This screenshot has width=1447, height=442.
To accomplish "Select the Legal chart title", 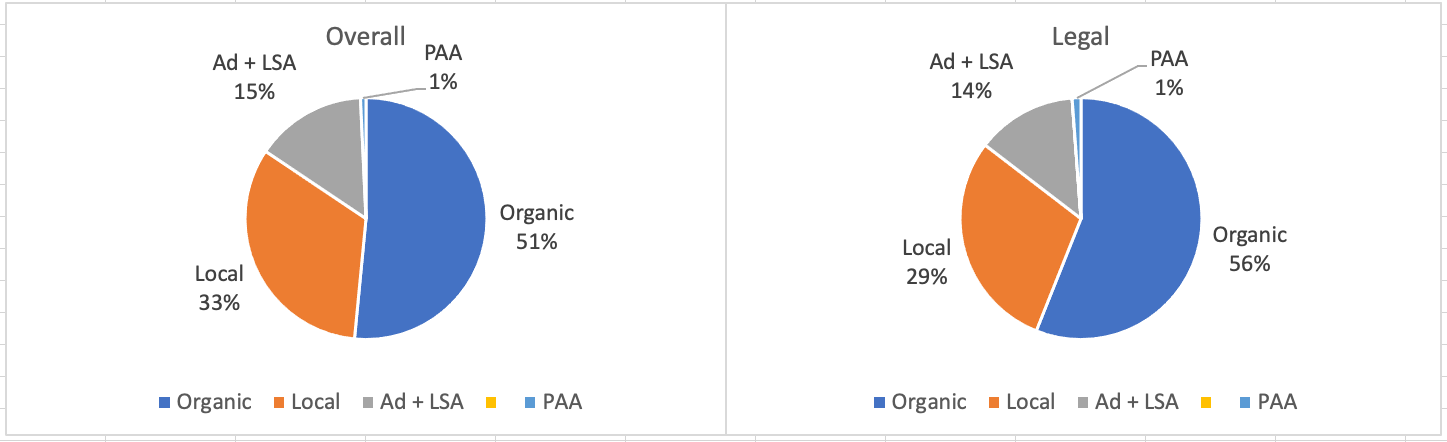I will point(1081,38).
